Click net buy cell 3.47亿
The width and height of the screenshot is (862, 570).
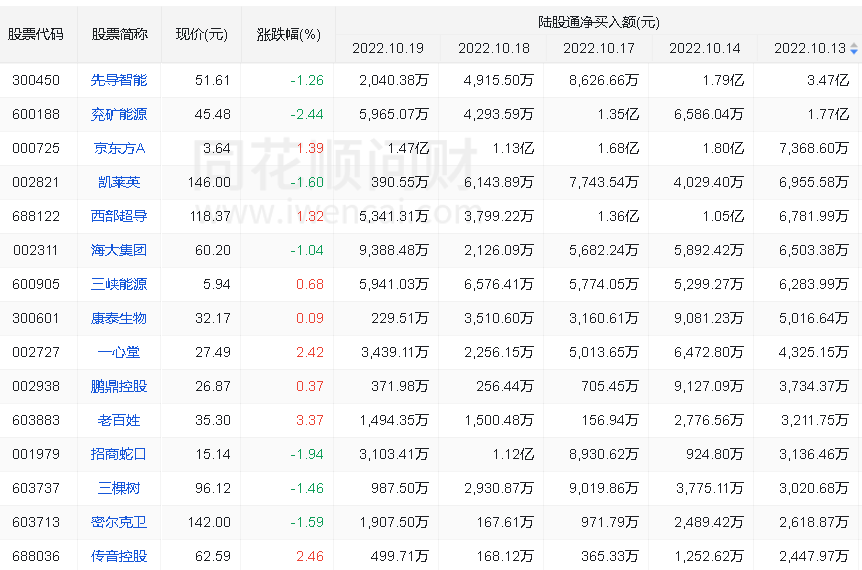(x=828, y=80)
